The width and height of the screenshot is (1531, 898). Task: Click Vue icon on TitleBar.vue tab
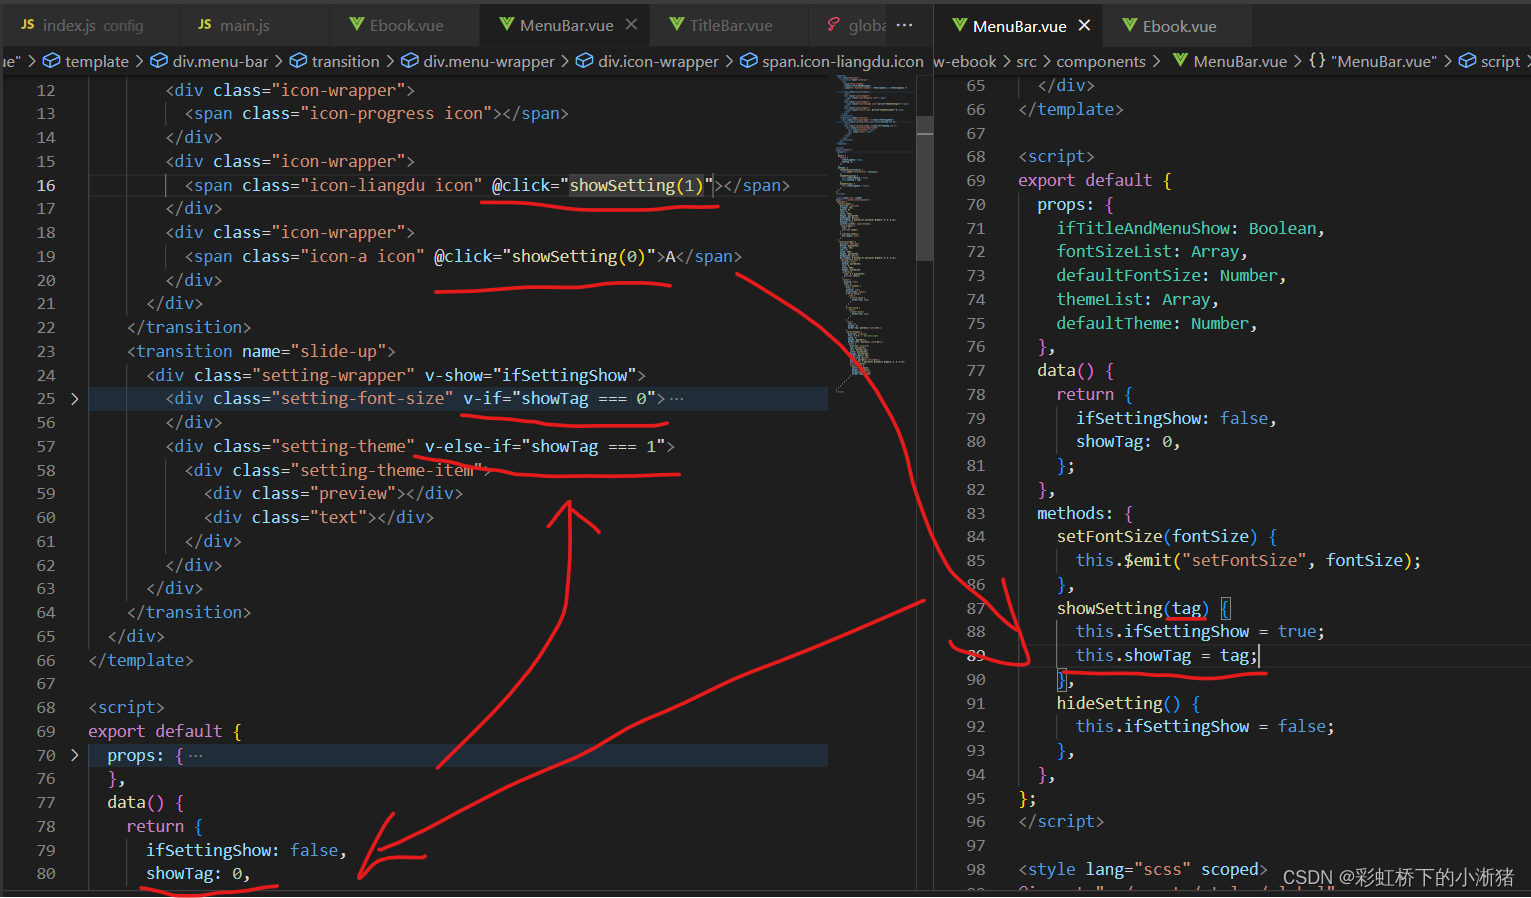(x=677, y=25)
